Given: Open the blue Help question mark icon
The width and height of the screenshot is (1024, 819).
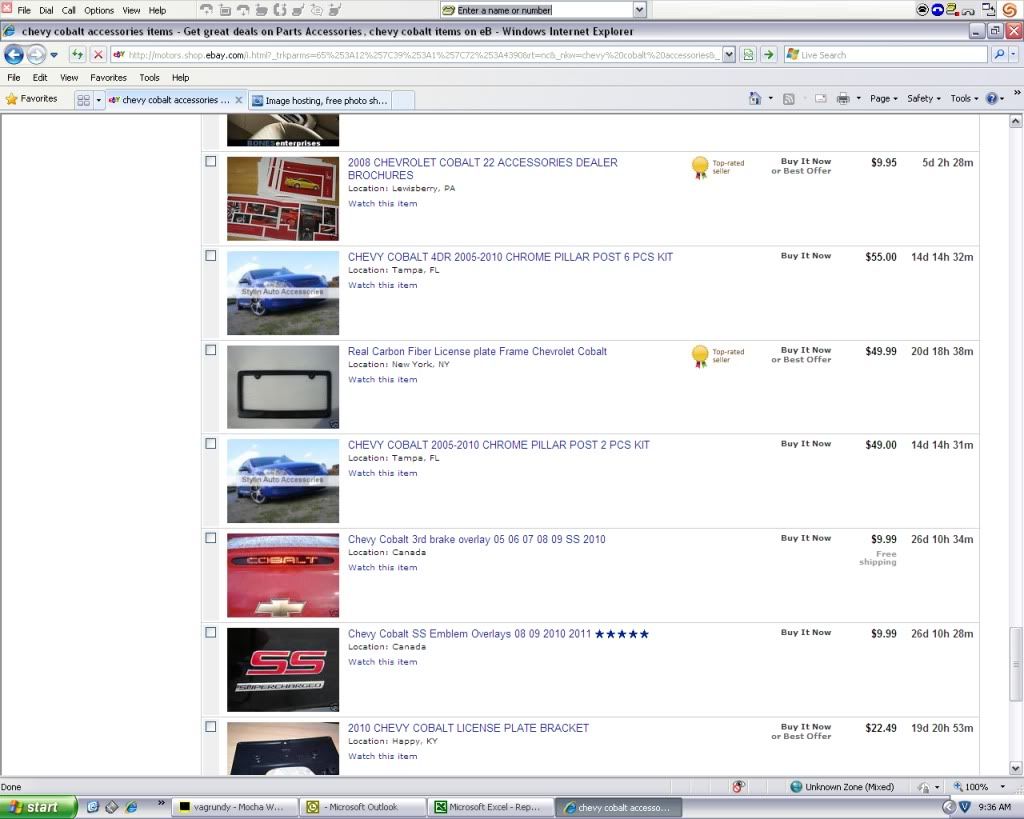Looking at the screenshot, I should [x=992, y=99].
